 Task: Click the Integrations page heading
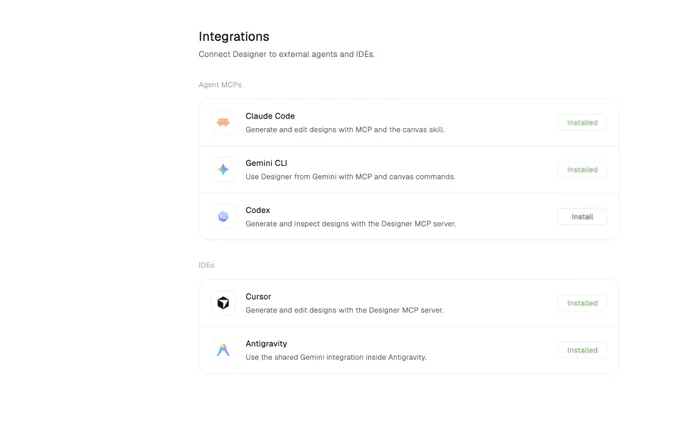(234, 36)
